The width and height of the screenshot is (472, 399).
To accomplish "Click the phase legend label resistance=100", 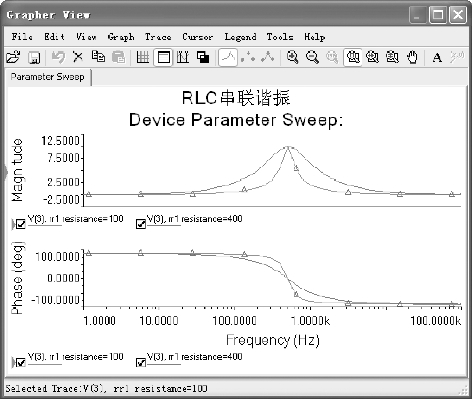I will click(x=76, y=357).
